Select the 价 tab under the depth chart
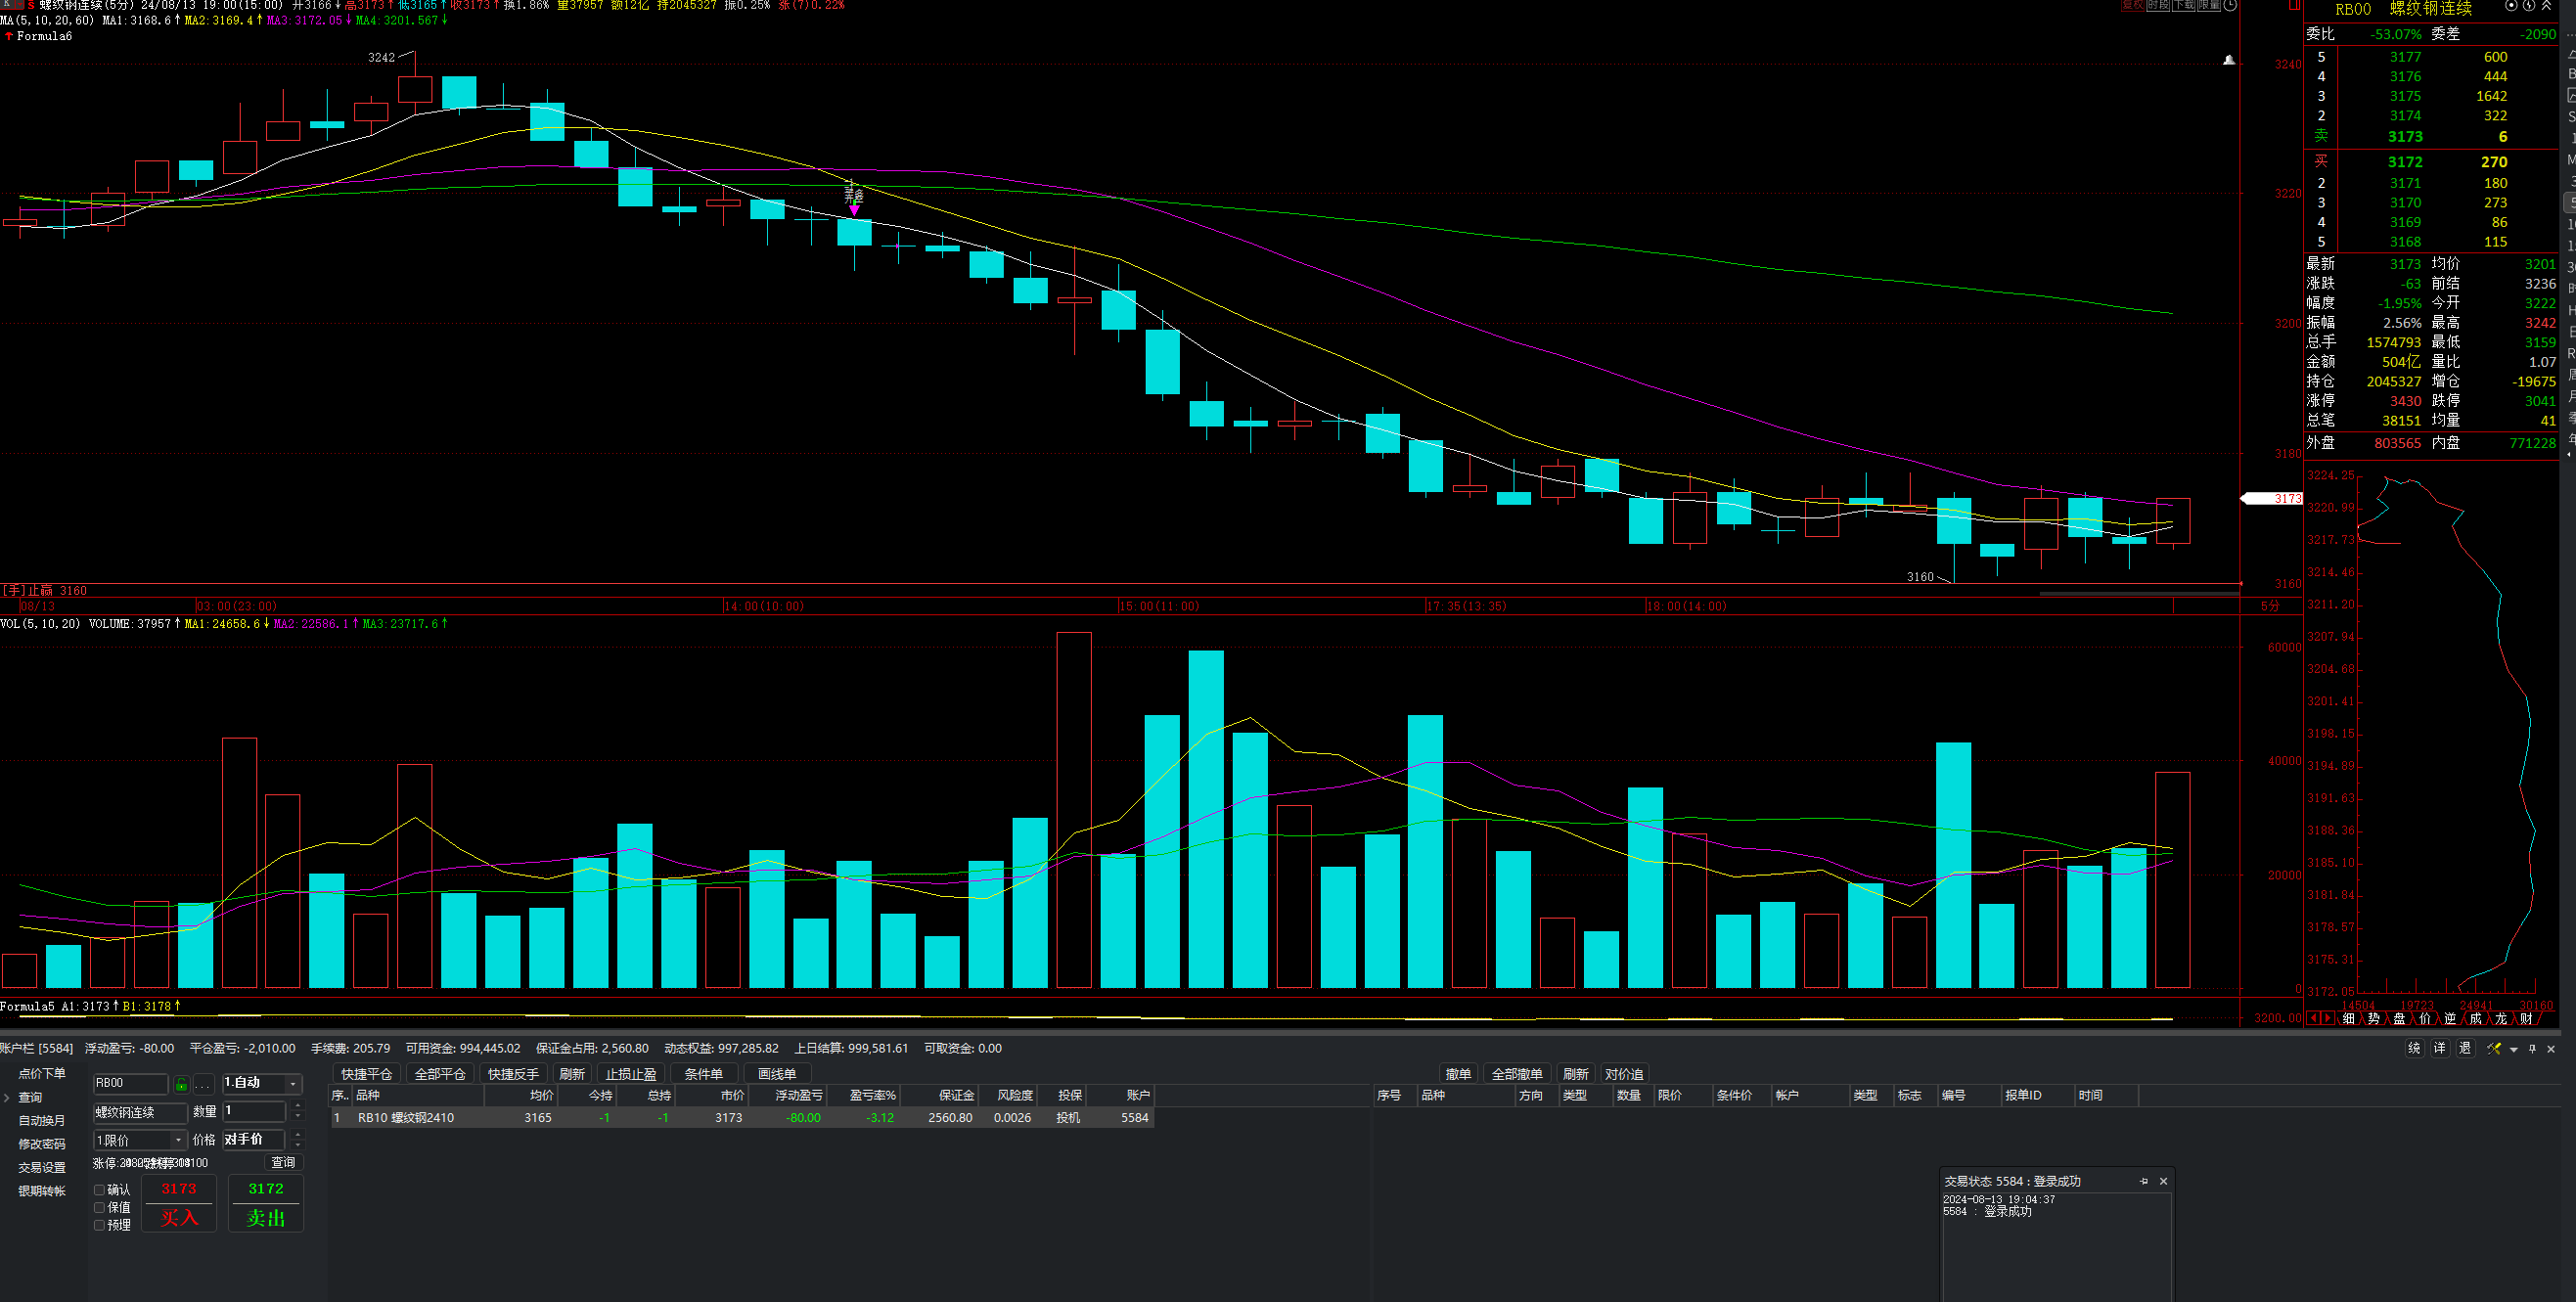Screen dimensions: 2576x1302 click(x=2425, y=1018)
